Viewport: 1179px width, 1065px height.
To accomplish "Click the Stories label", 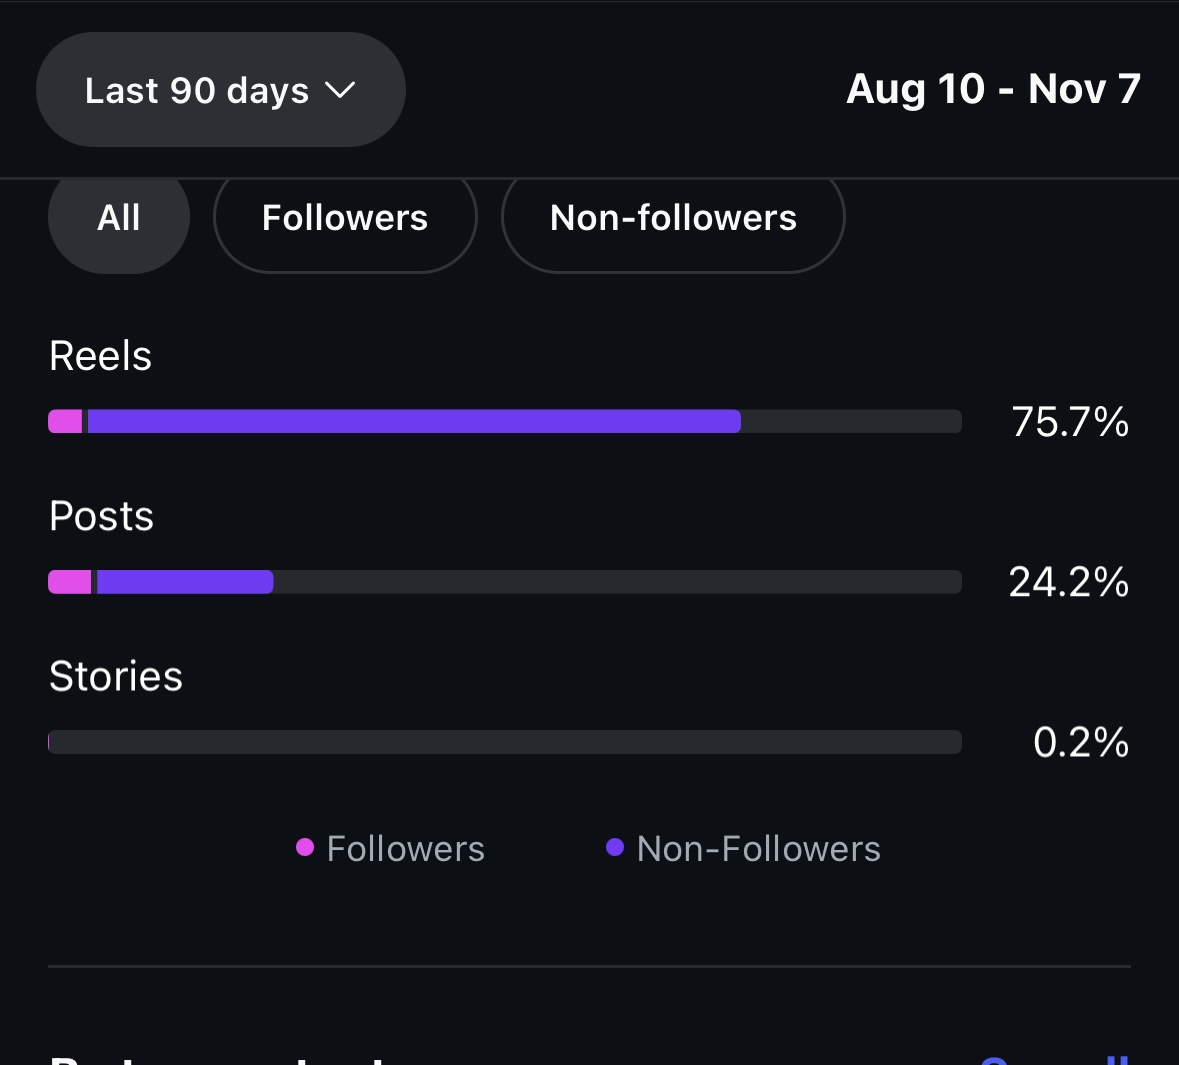I will click(x=116, y=676).
